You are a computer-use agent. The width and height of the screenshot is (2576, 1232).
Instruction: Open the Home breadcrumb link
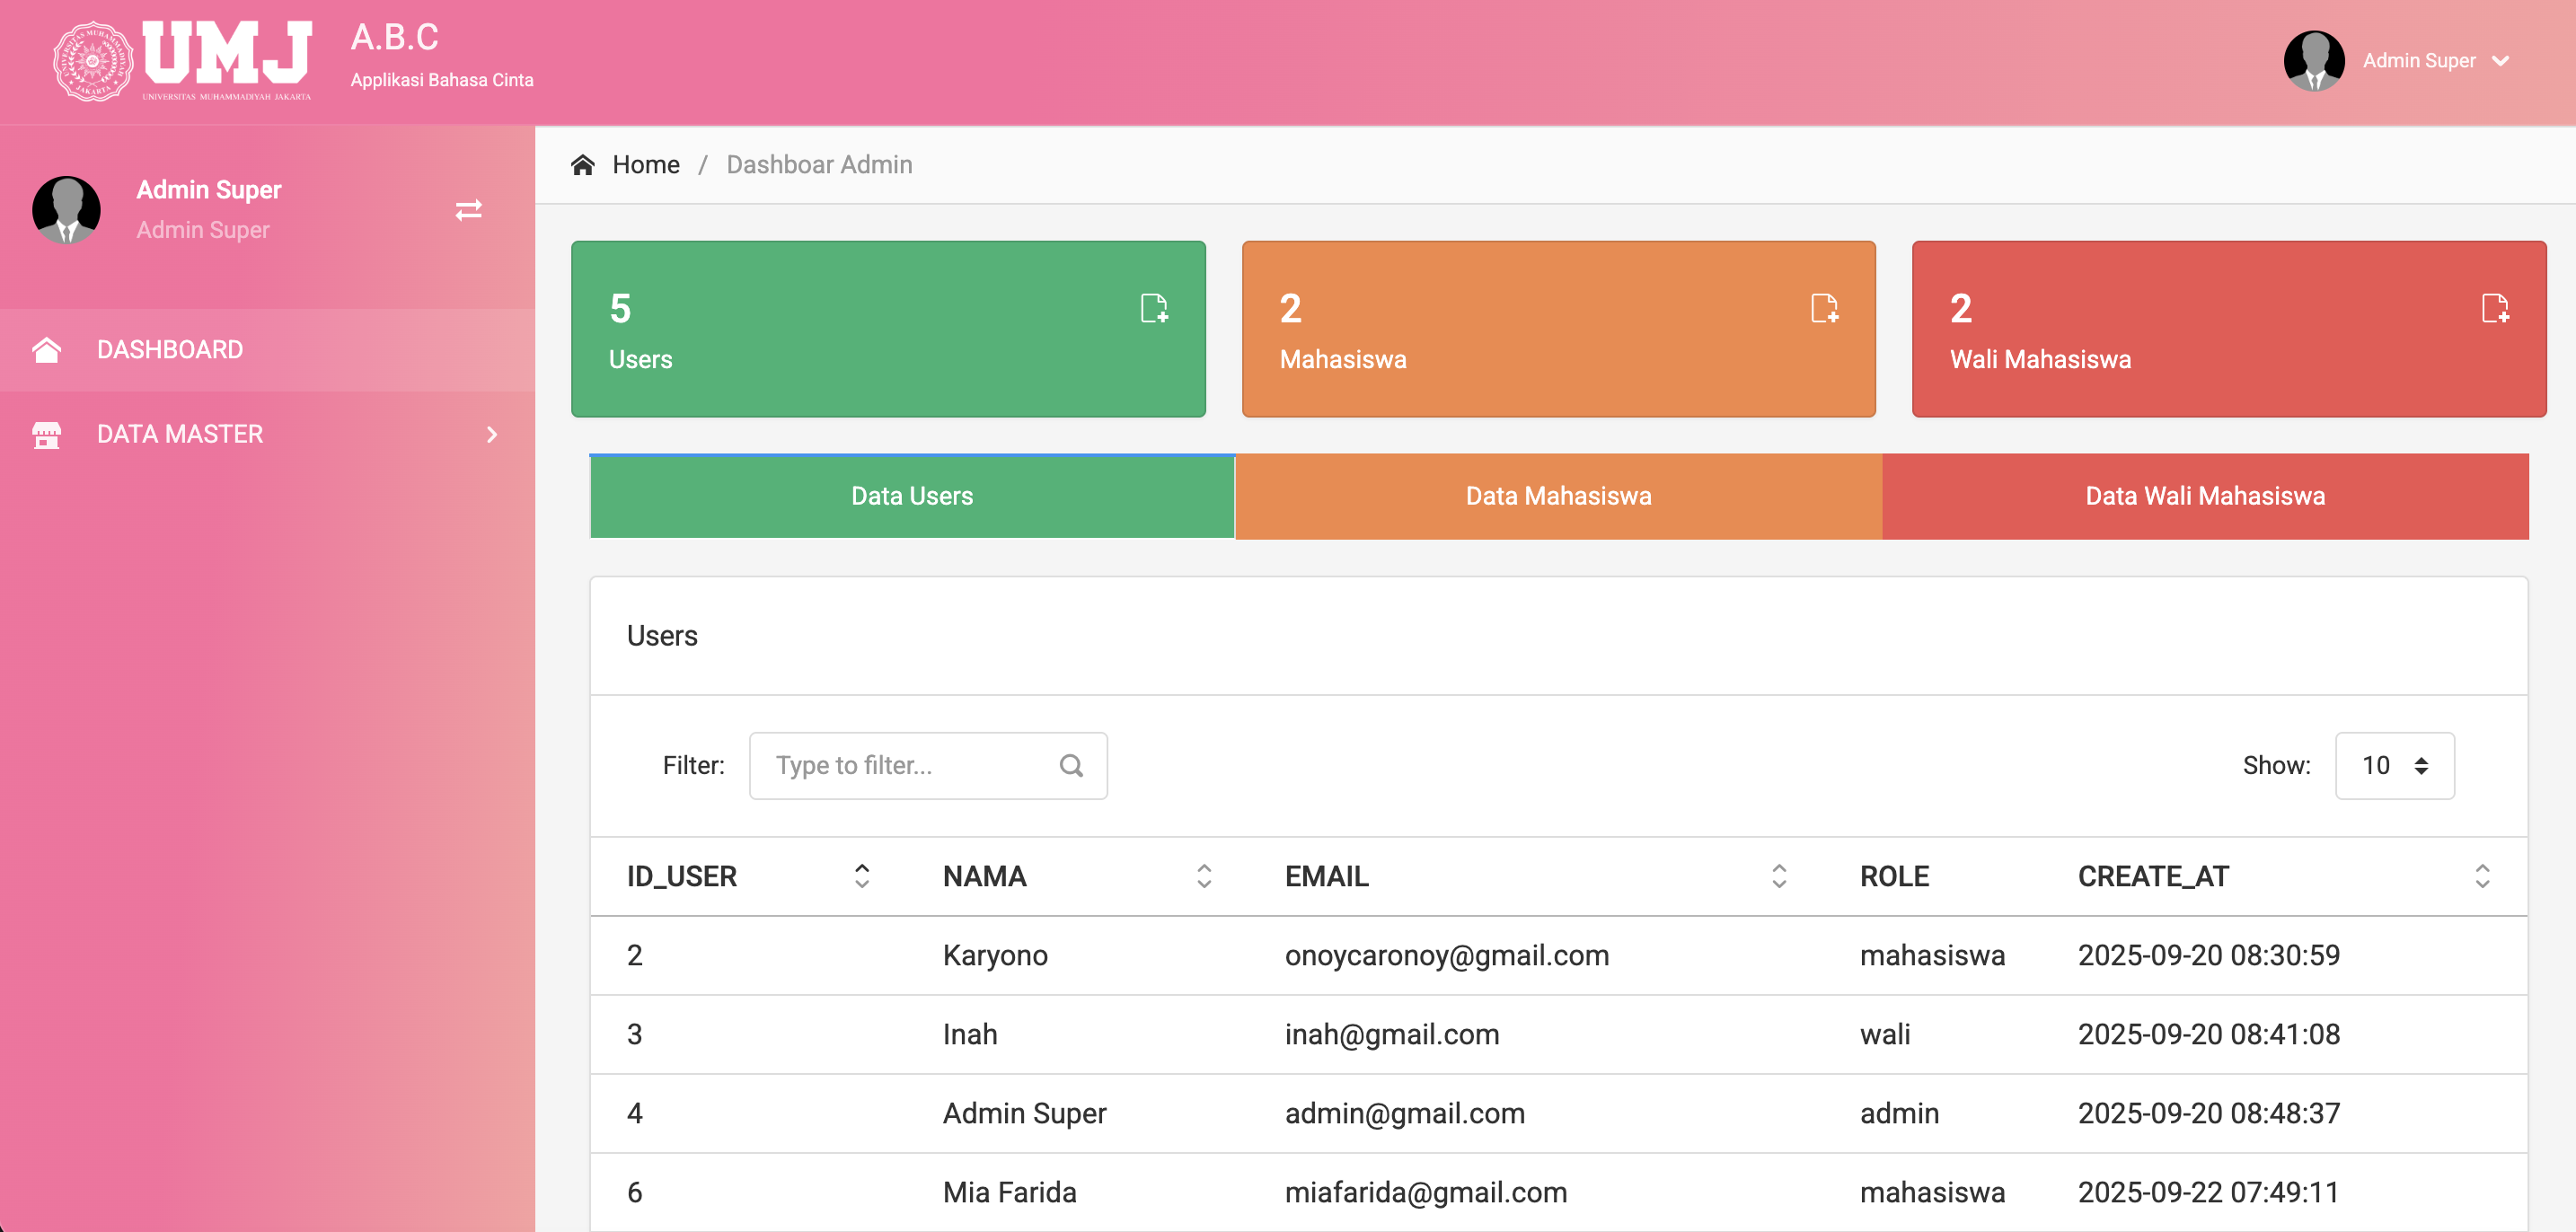(x=645, y=164)
